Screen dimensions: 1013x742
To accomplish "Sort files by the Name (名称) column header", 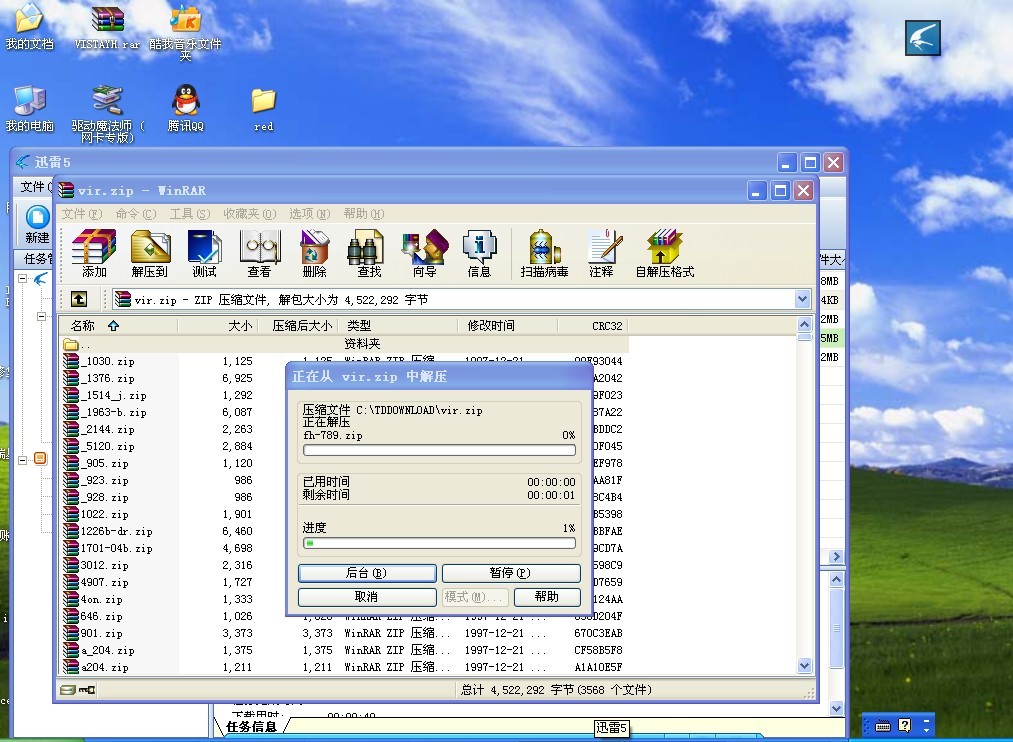I will [x=83, y=325].
